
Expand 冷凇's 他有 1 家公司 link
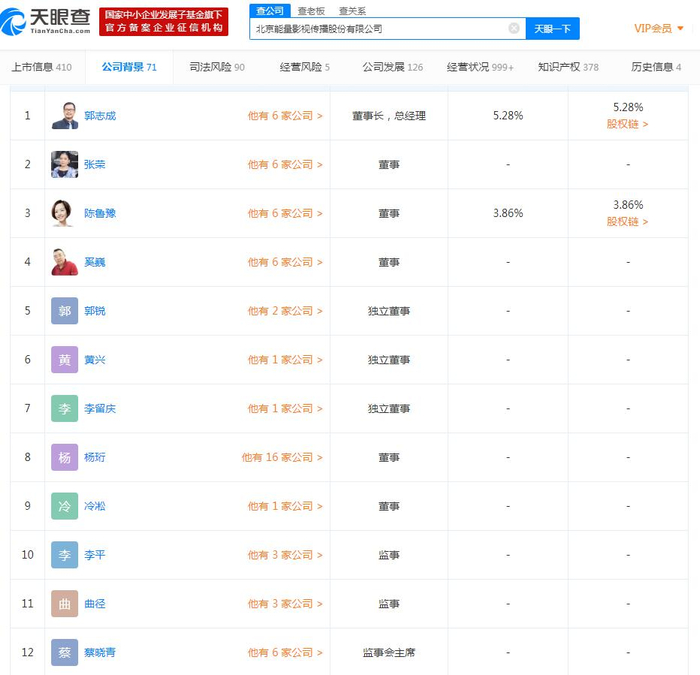click(285, 506)
